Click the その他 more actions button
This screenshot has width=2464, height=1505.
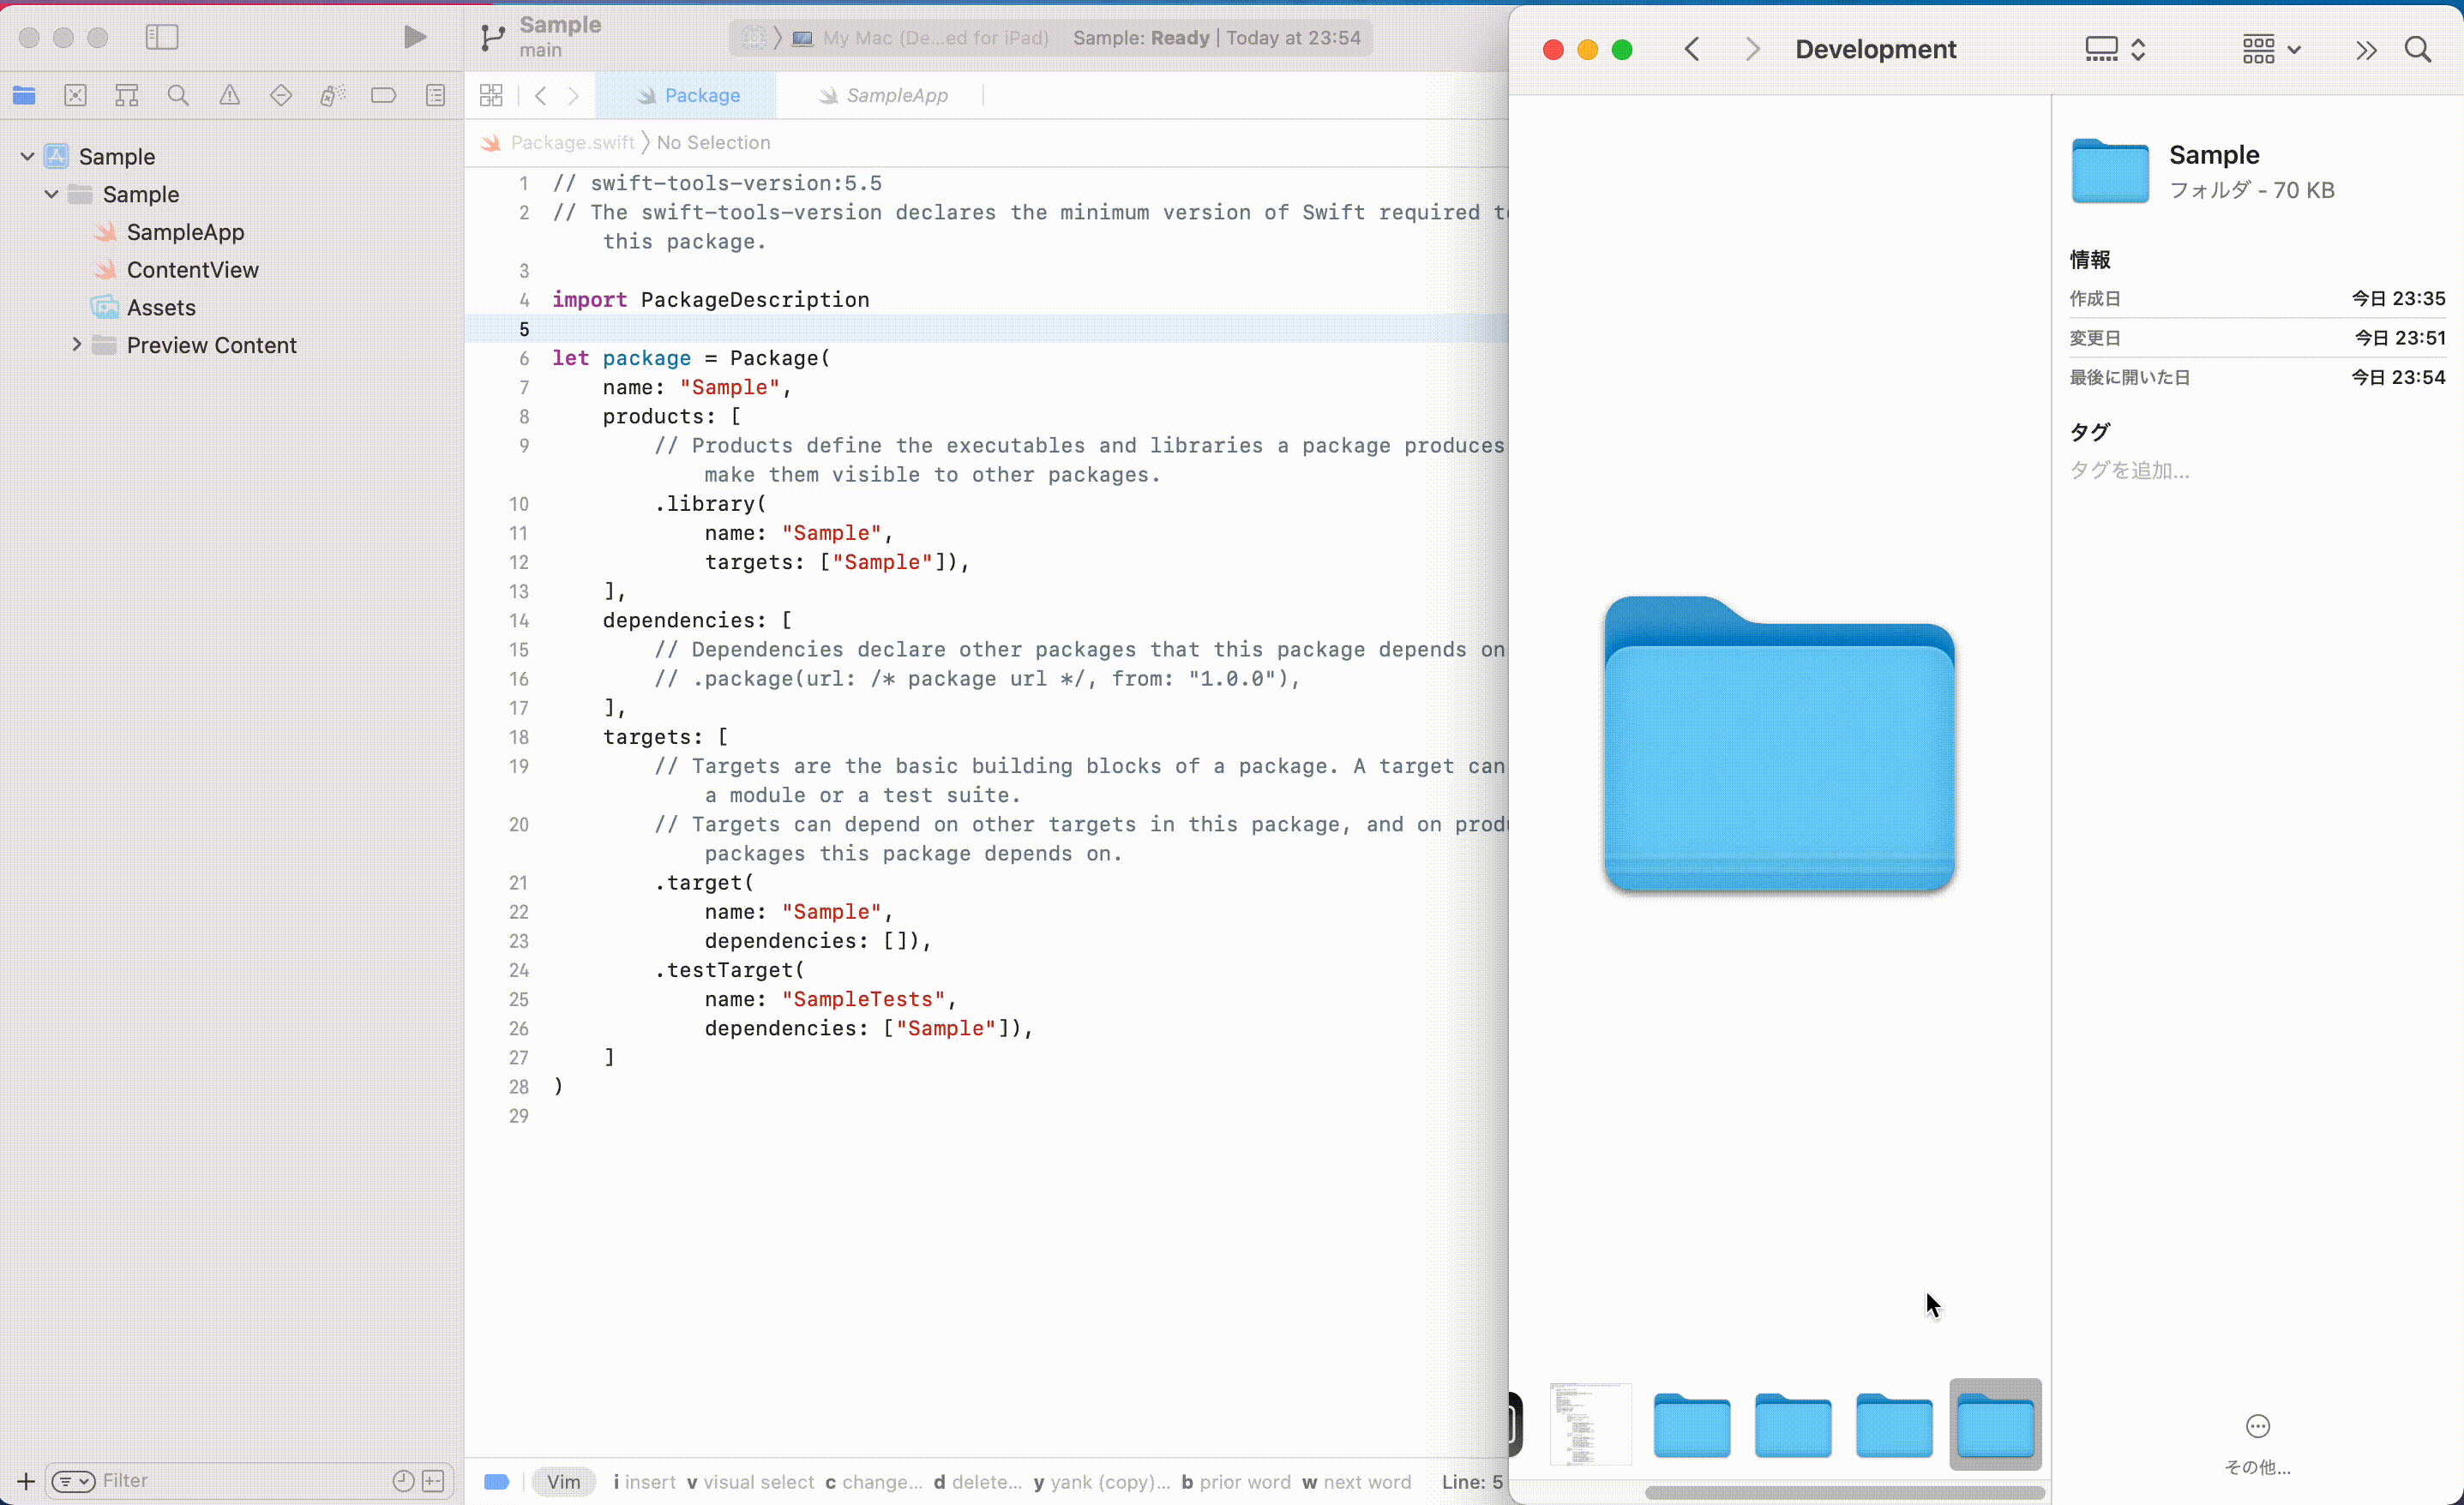coord(2257,1427)
